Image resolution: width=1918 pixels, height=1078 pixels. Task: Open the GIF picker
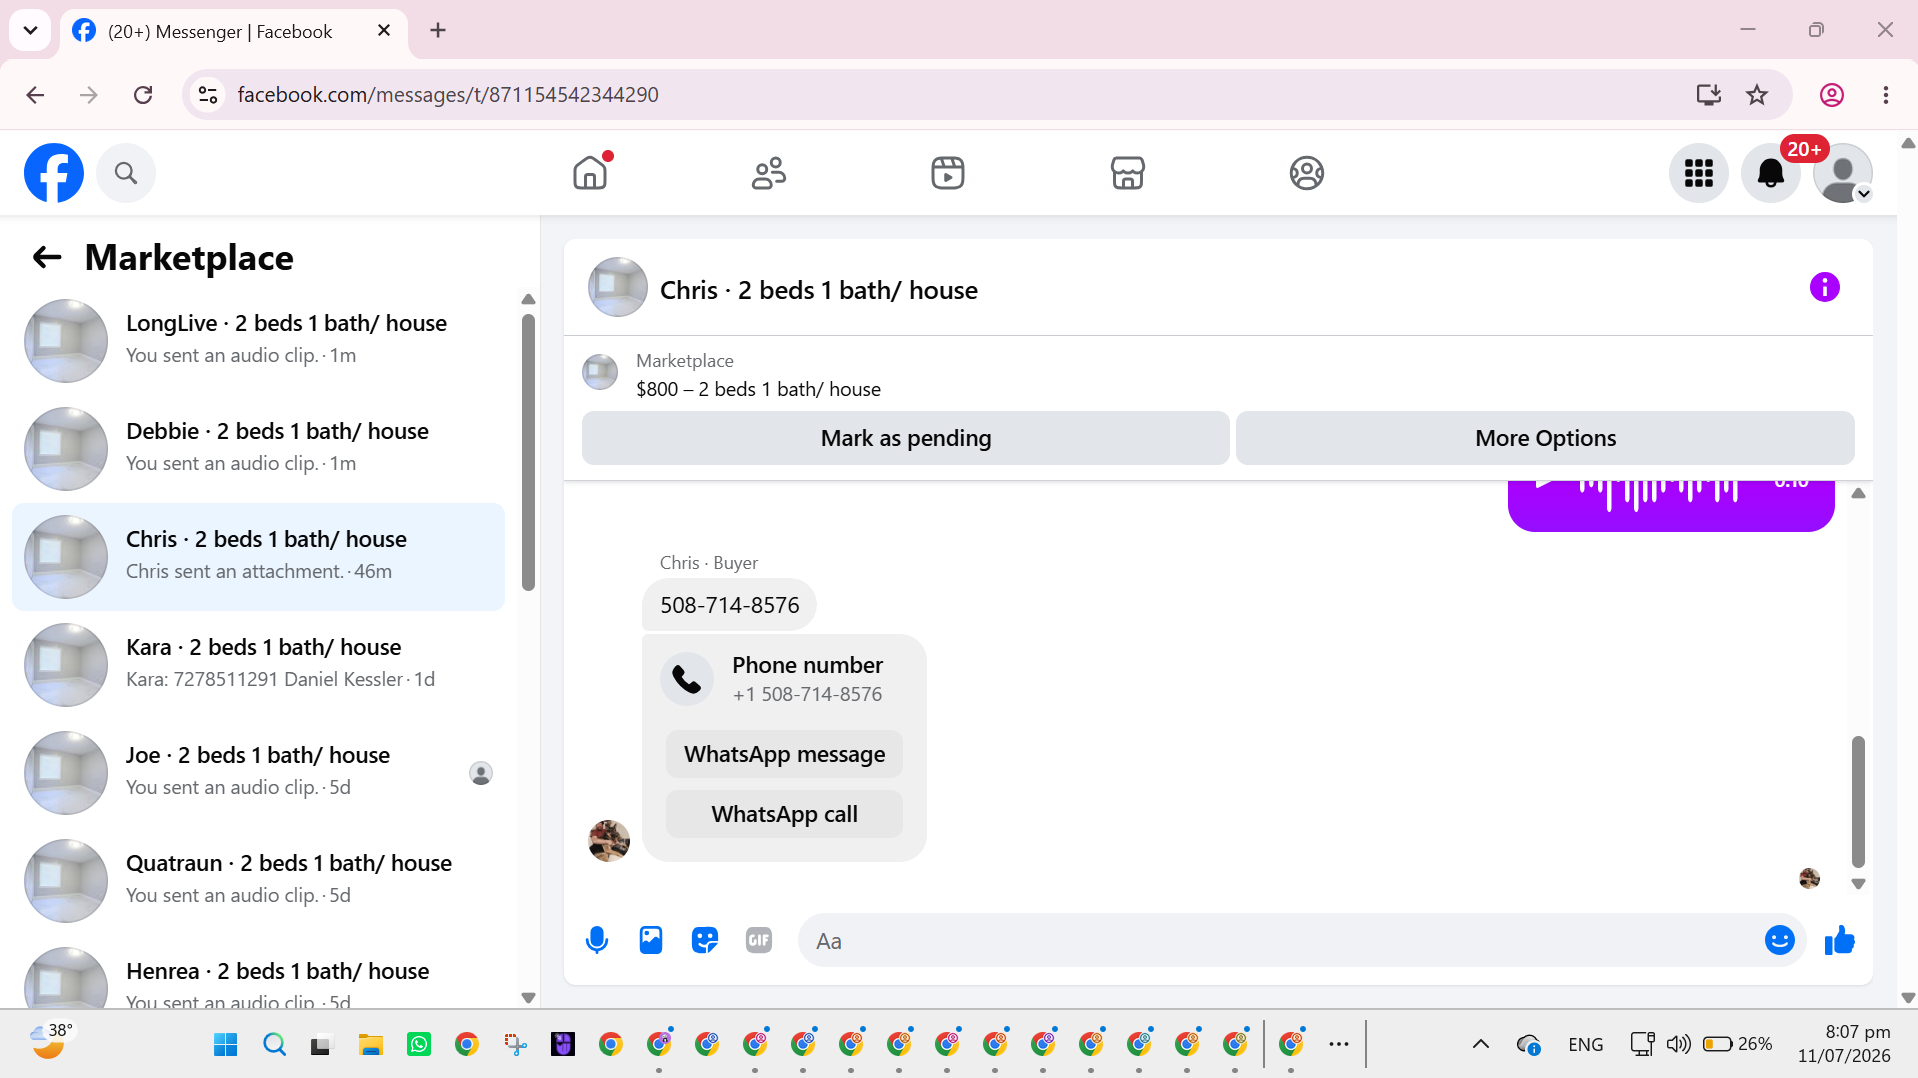759,940
